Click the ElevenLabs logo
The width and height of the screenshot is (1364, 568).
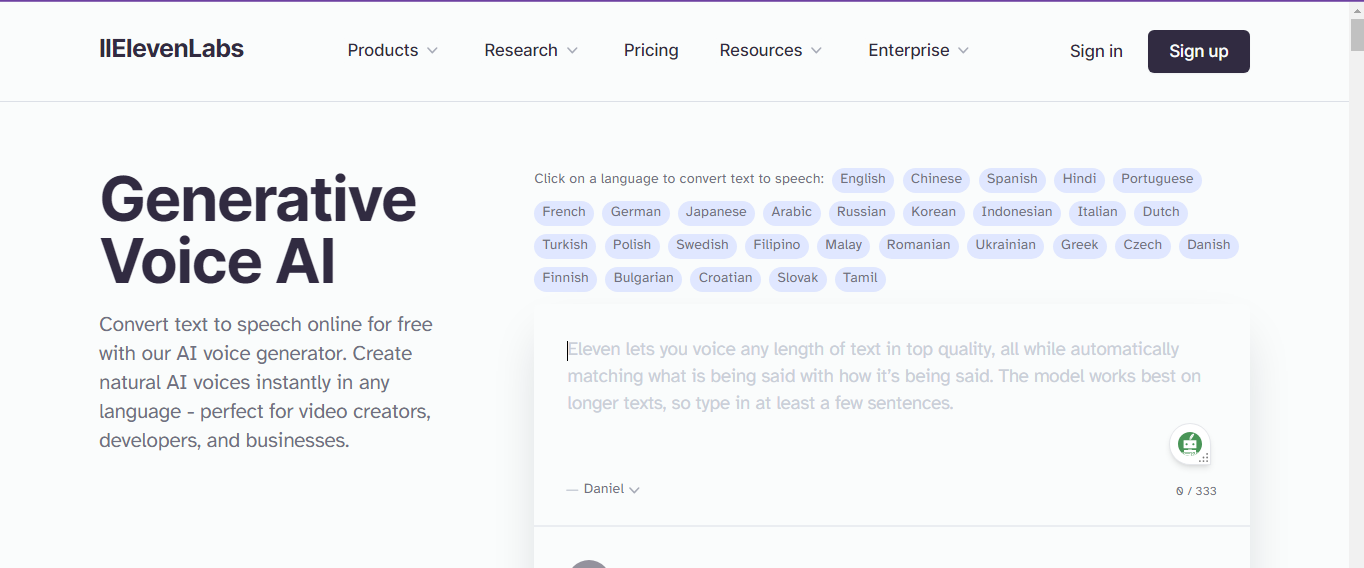click(171, 49)
